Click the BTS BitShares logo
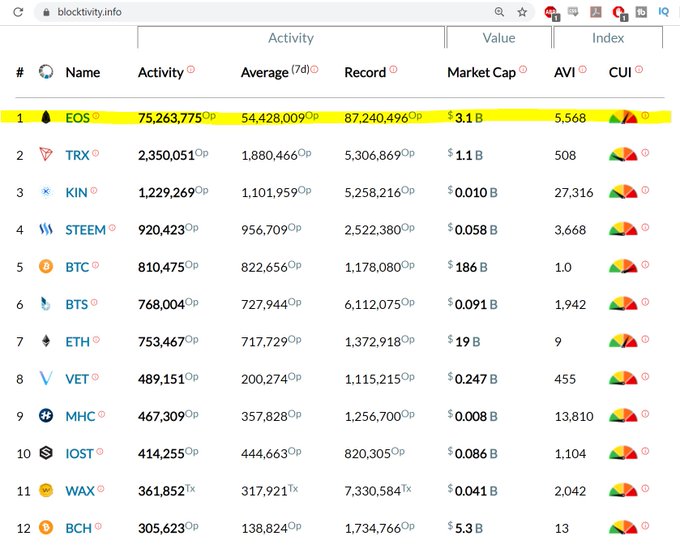Image resolution: width=680 pixels, height=549 pixels. click(x=46, y=304)
